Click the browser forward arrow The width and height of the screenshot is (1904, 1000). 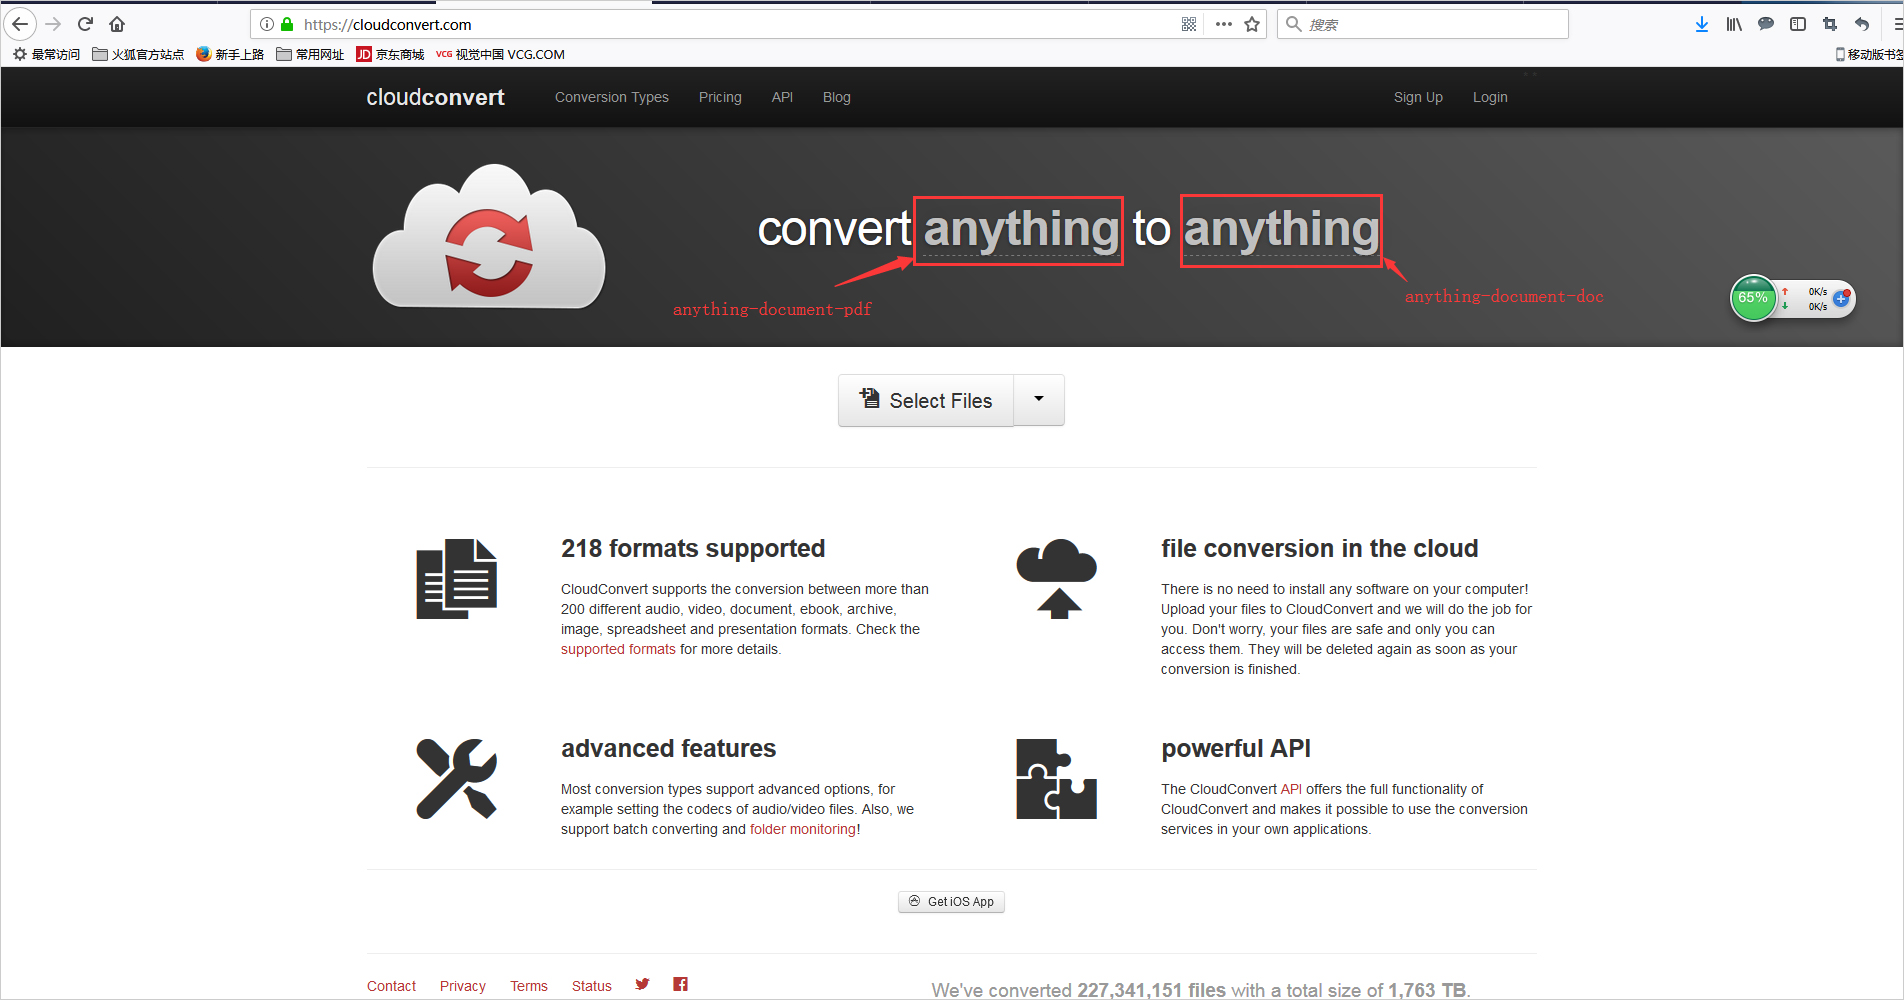click(54, 24)
